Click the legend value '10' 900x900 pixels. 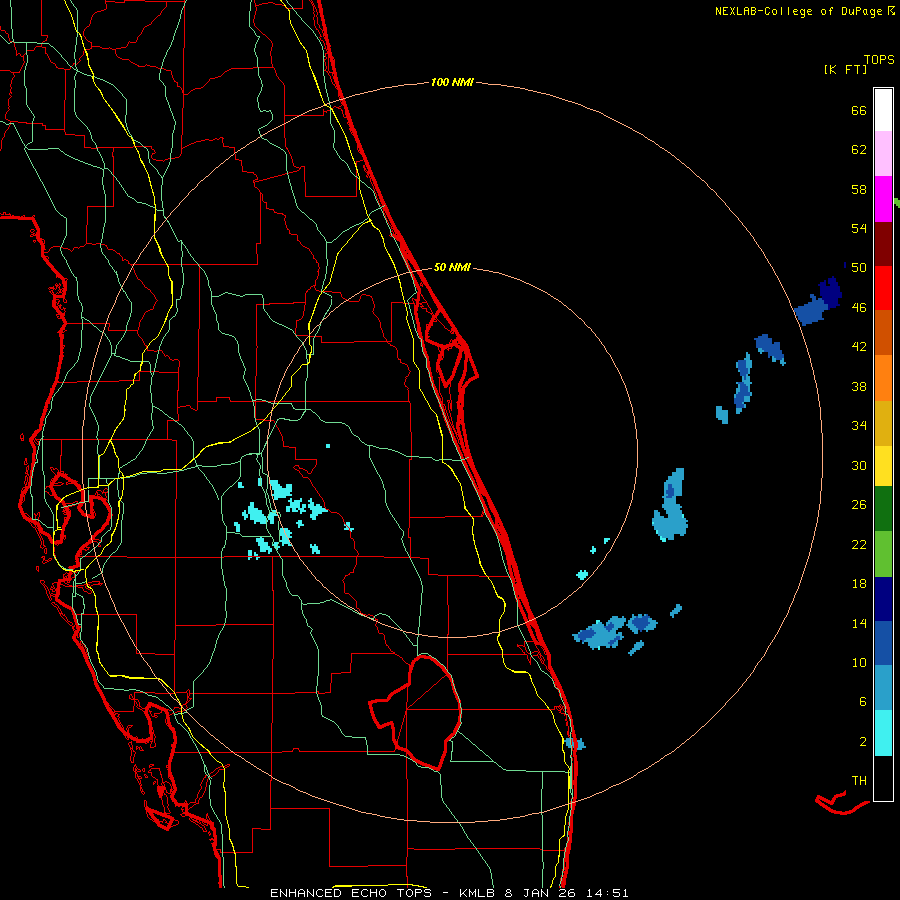859,662
